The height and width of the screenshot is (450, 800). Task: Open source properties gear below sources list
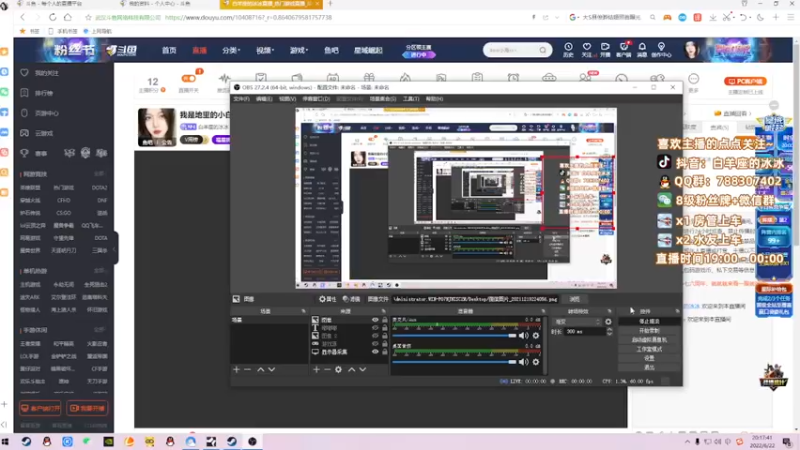(338, 369)
